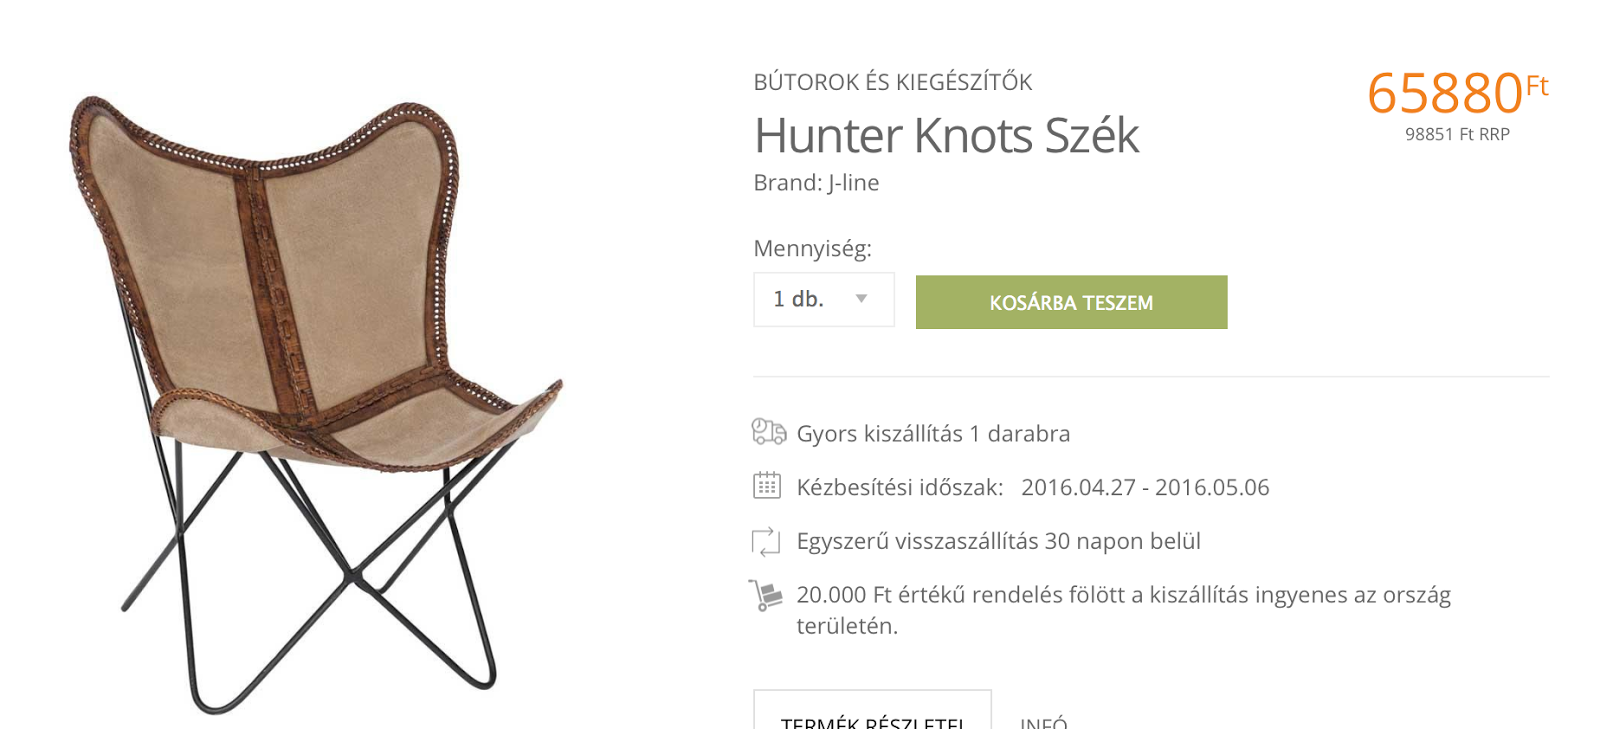Click the 98851 Ft RRP text

[1457, 134]
